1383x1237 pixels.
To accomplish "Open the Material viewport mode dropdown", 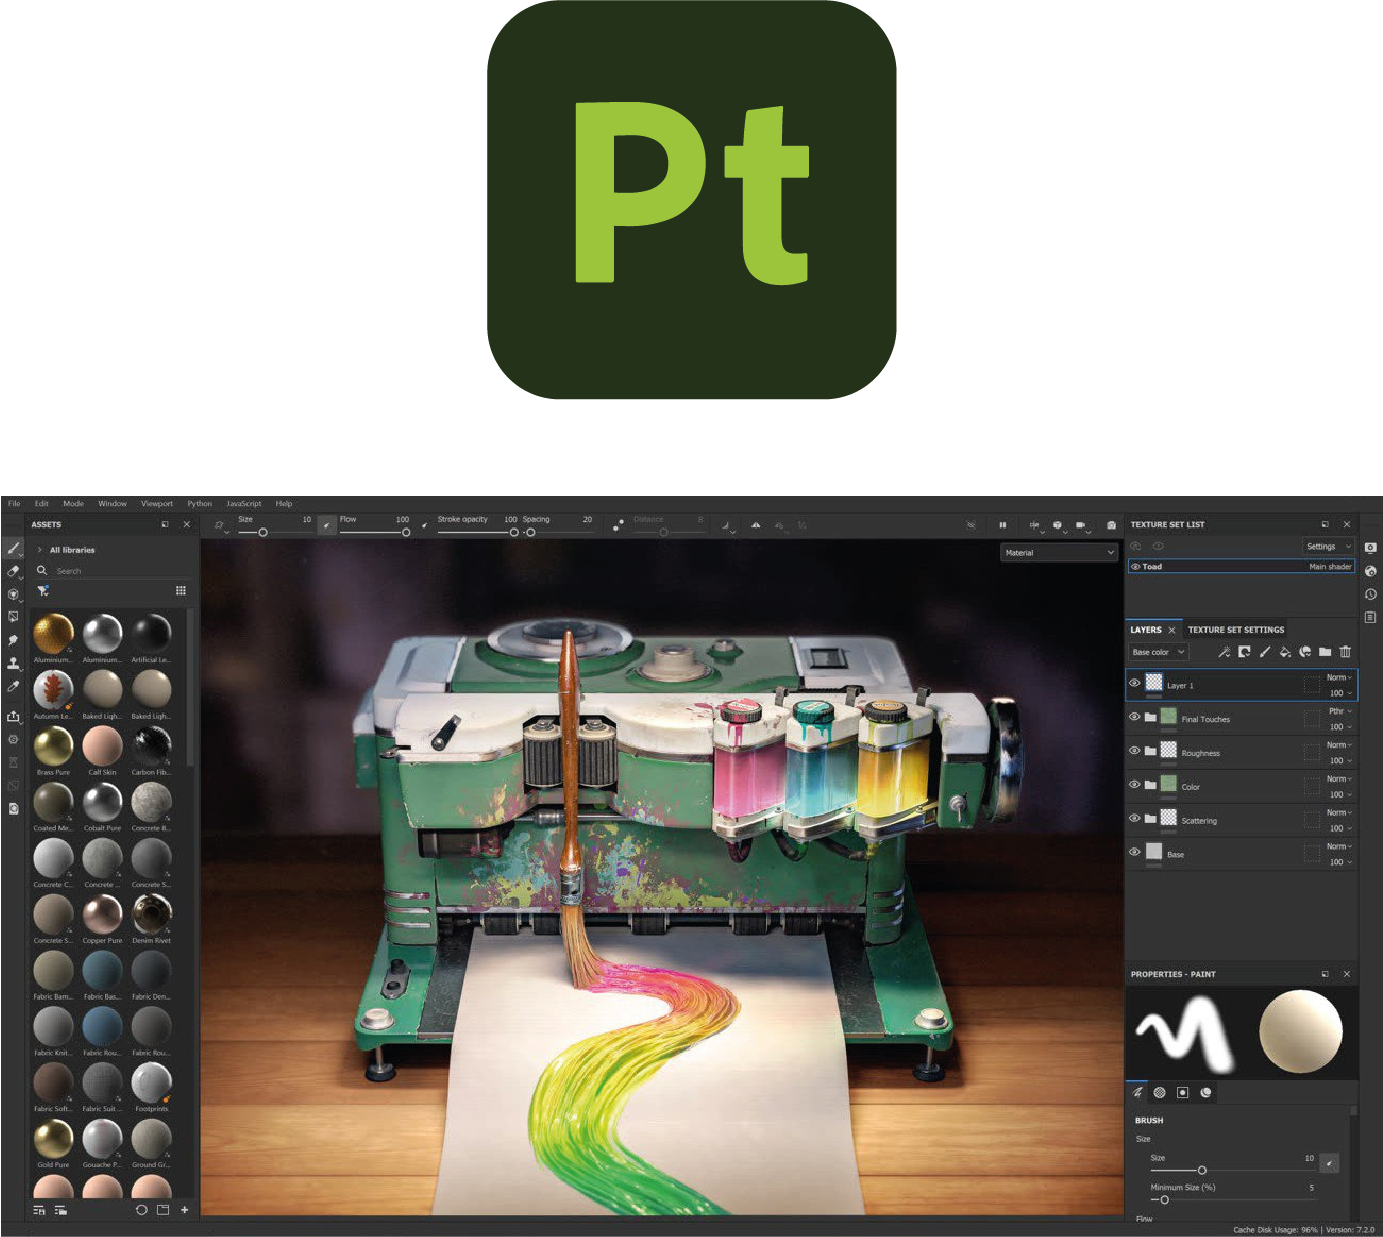I will tap(1059, 553).
